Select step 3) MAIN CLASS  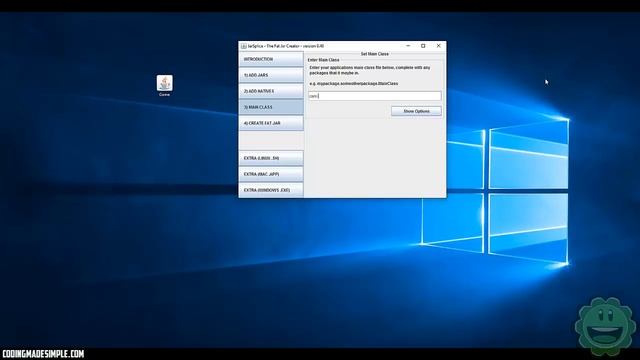point(271,107)
